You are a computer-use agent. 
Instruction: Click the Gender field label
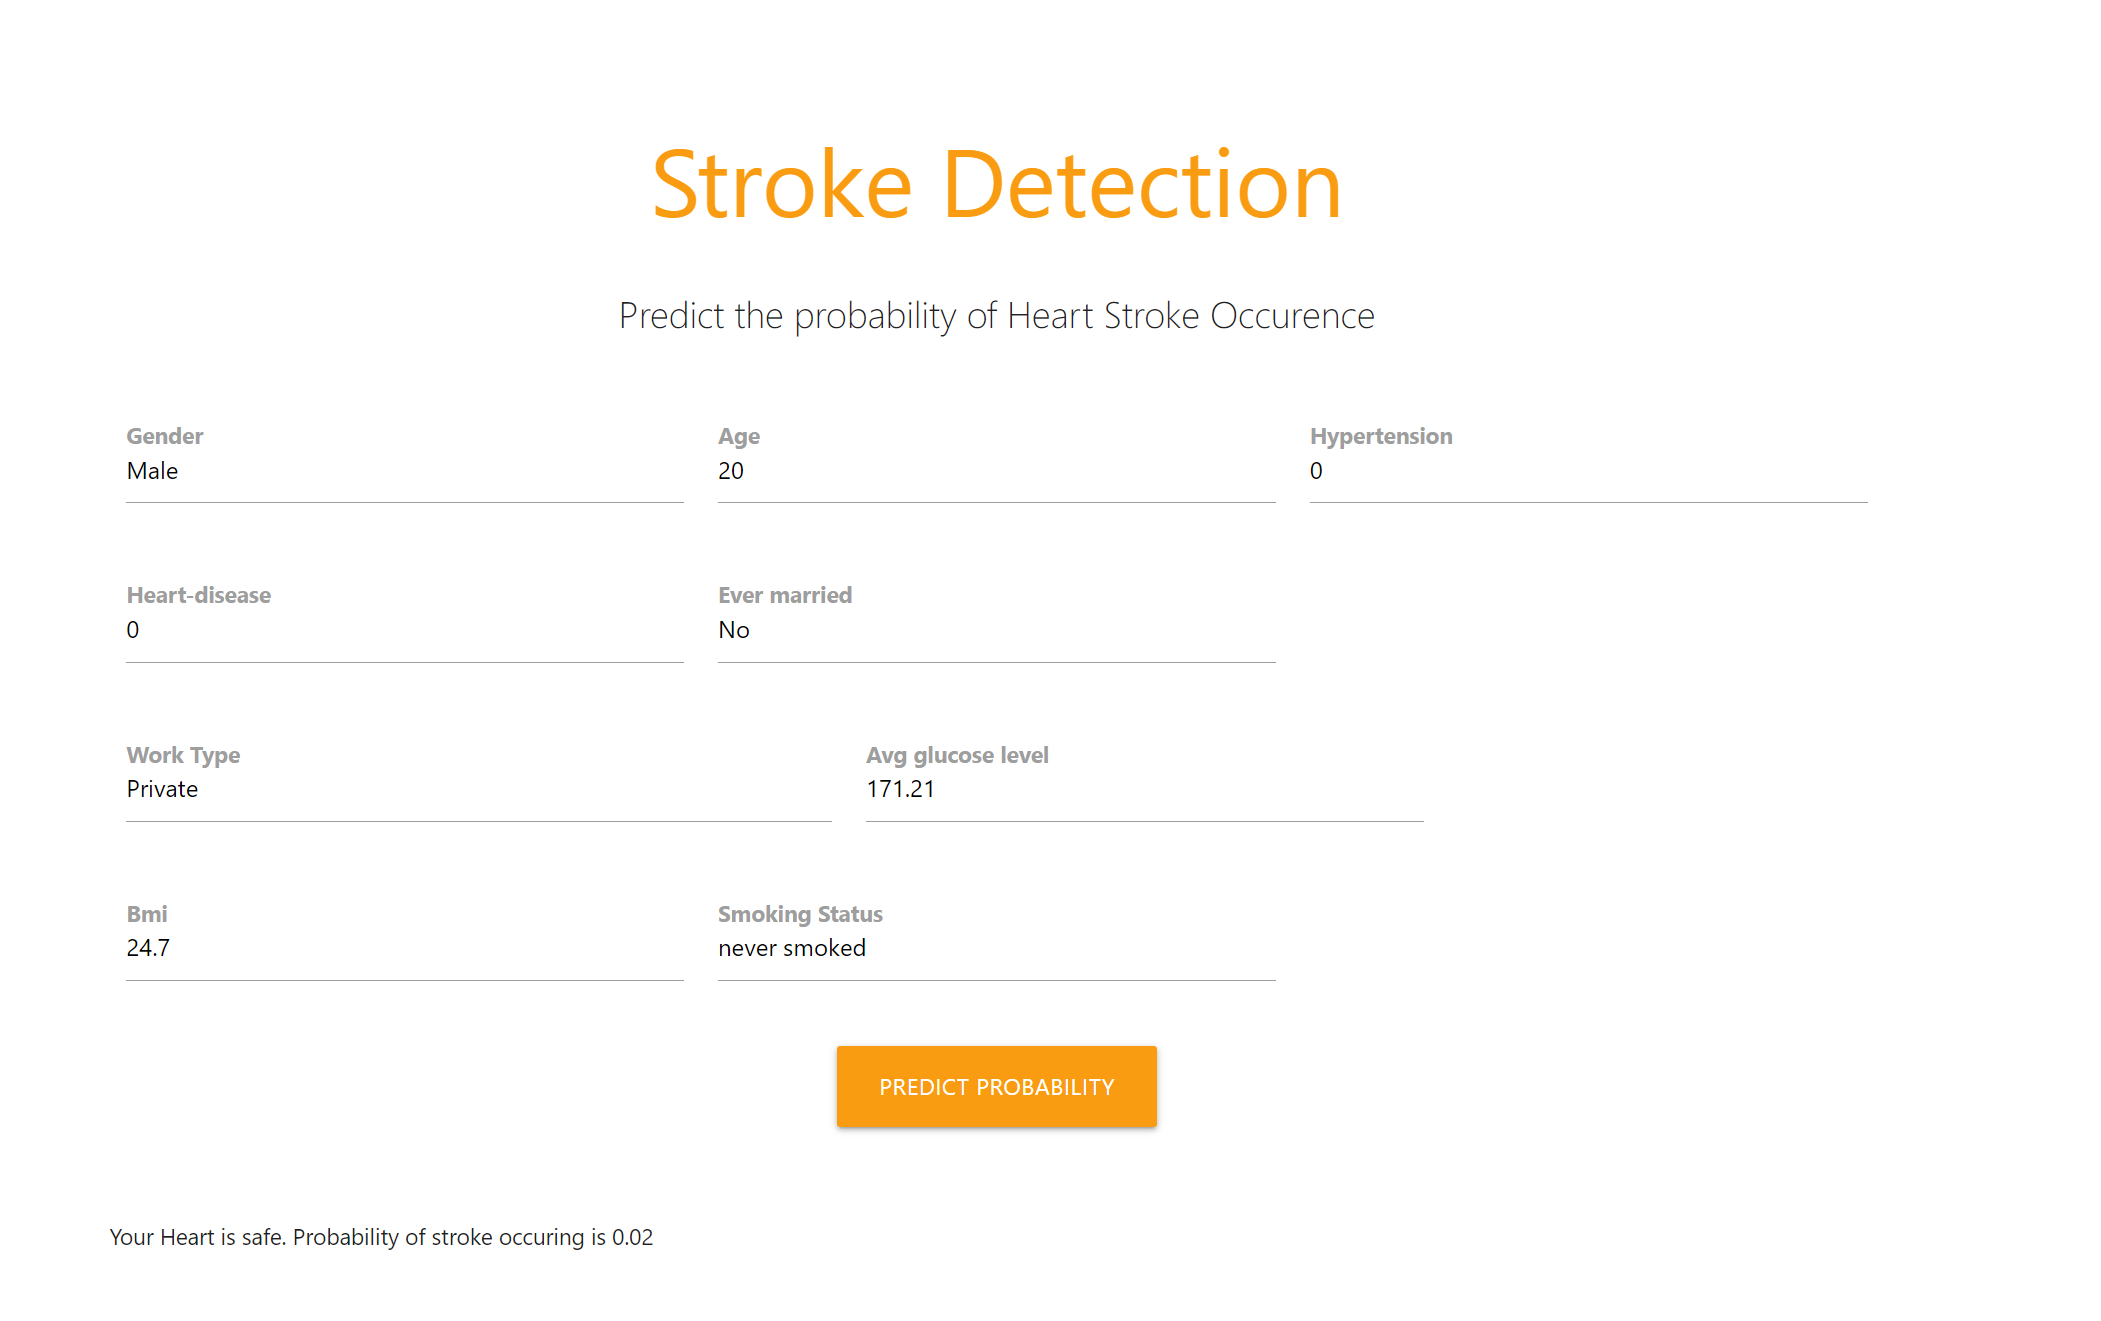tap(165, 436)
